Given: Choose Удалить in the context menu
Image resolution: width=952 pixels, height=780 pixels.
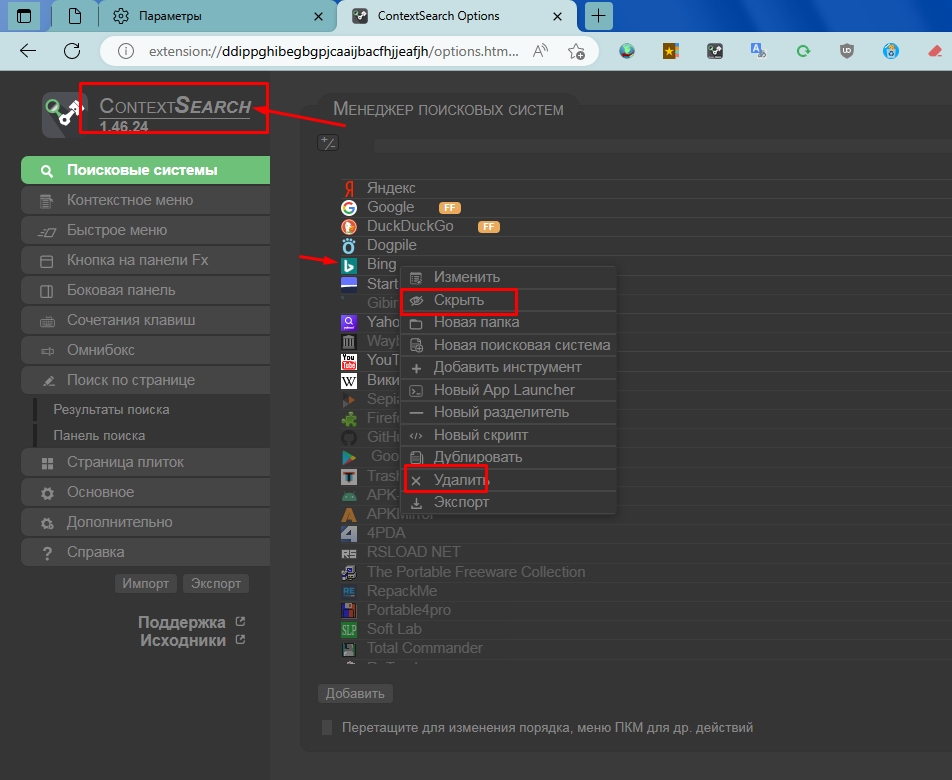Looking at the screenshot, I should coord(460,480).
